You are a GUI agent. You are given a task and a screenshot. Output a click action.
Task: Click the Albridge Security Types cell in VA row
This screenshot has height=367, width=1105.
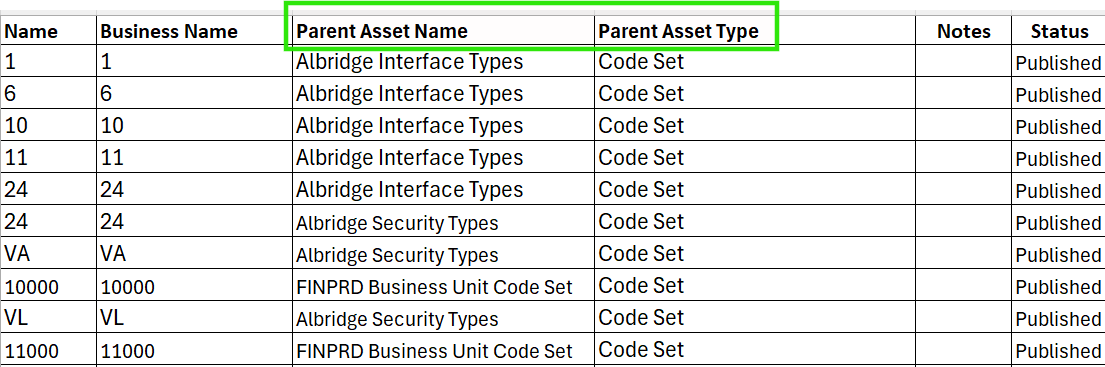[x=443, y=254]
